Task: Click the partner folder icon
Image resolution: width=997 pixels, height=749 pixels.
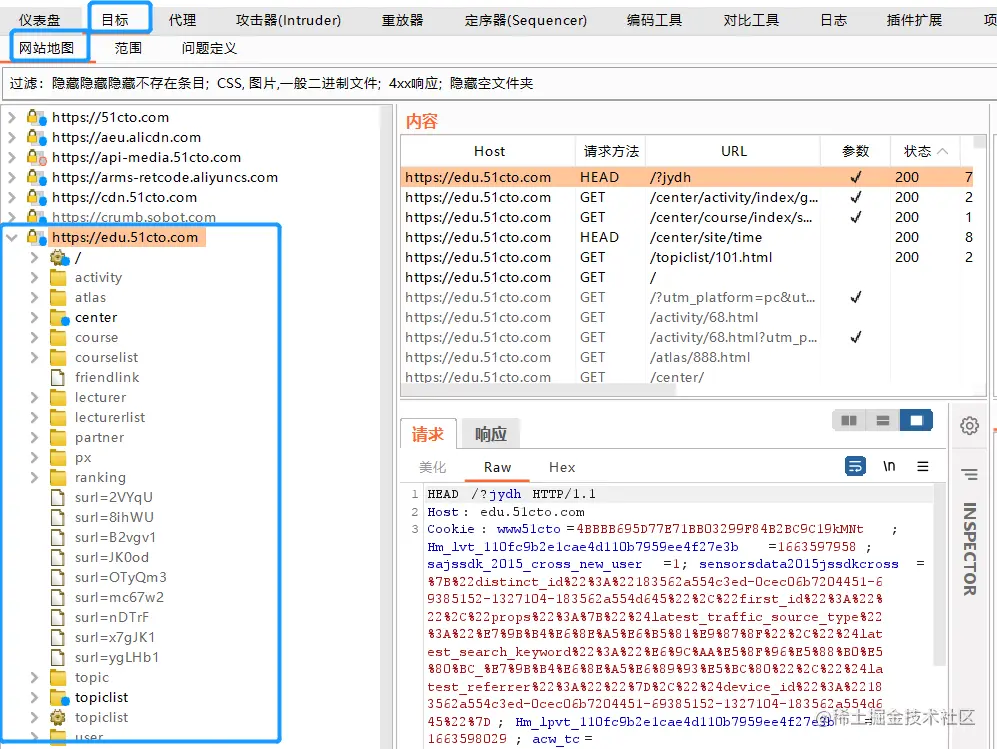Action: tap(58, 437)
